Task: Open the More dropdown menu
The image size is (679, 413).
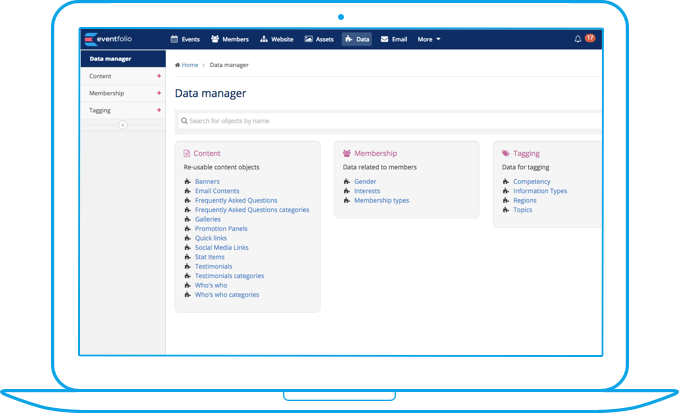Action: (429, 39)
